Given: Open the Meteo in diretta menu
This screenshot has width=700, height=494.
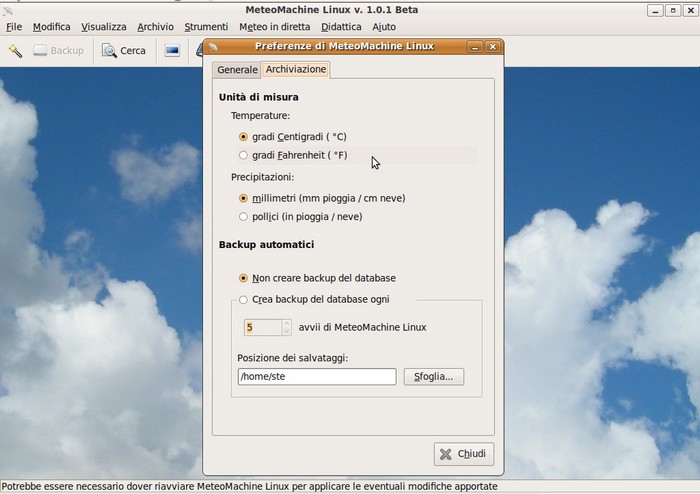Looking at the screenshot, I should pos(275,27).
